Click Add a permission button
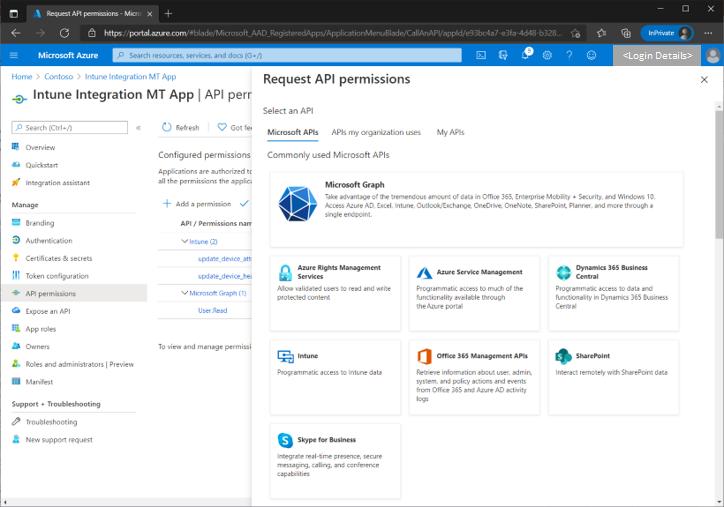724x507 pixels. pyautogui.click(x=197, y=204)
